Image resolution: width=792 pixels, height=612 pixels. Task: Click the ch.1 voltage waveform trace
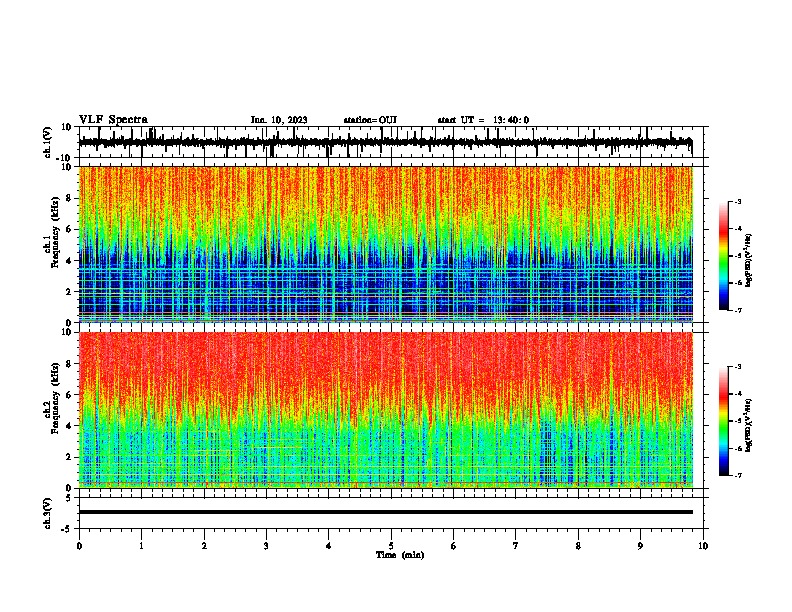click(385, 142)
